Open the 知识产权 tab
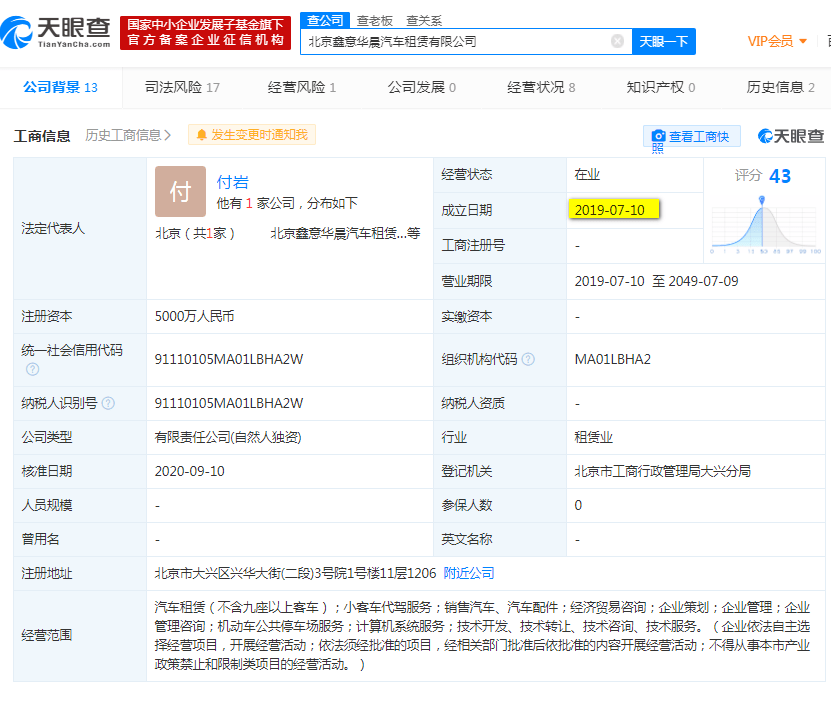Viewport: 831px width, 703px height. 661,87
